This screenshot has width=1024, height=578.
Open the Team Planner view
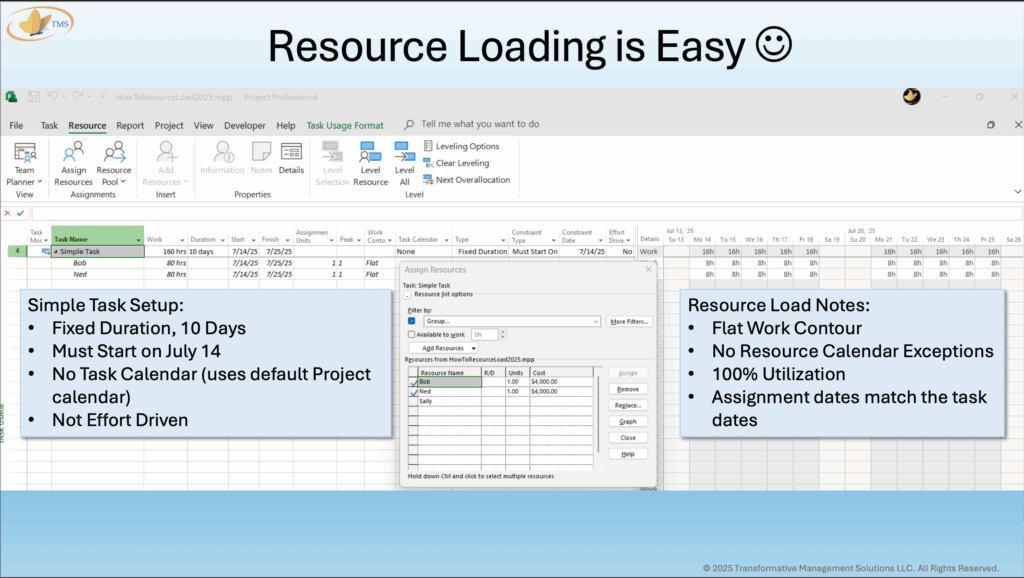[24, 164]
